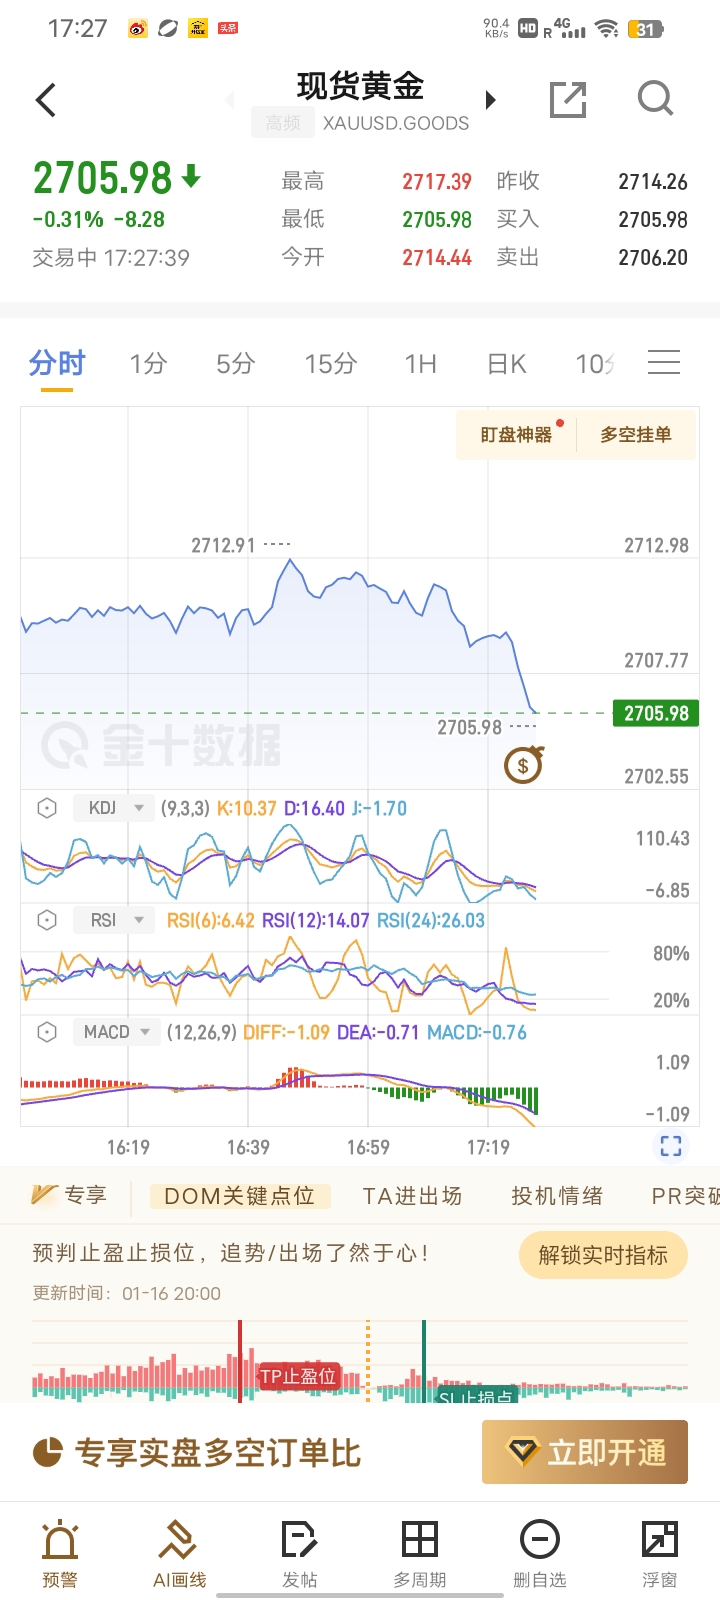Tap the 解锁实时指标 unlock button
The image size is (720, 1600).
point(603,1255)
